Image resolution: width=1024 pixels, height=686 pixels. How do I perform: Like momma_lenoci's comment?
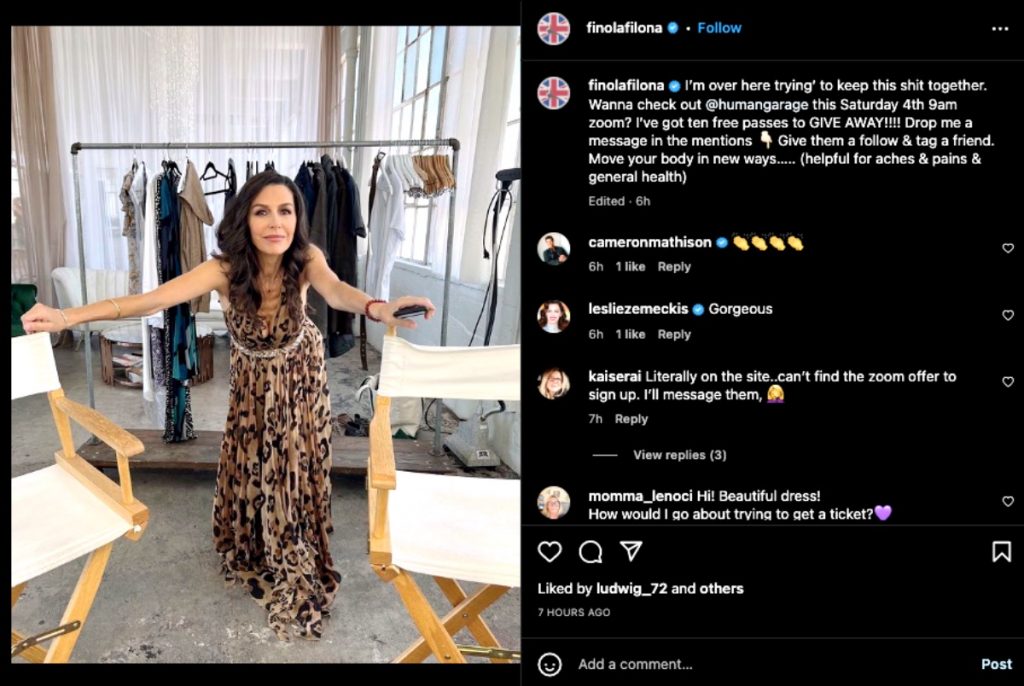(1007, 501)
